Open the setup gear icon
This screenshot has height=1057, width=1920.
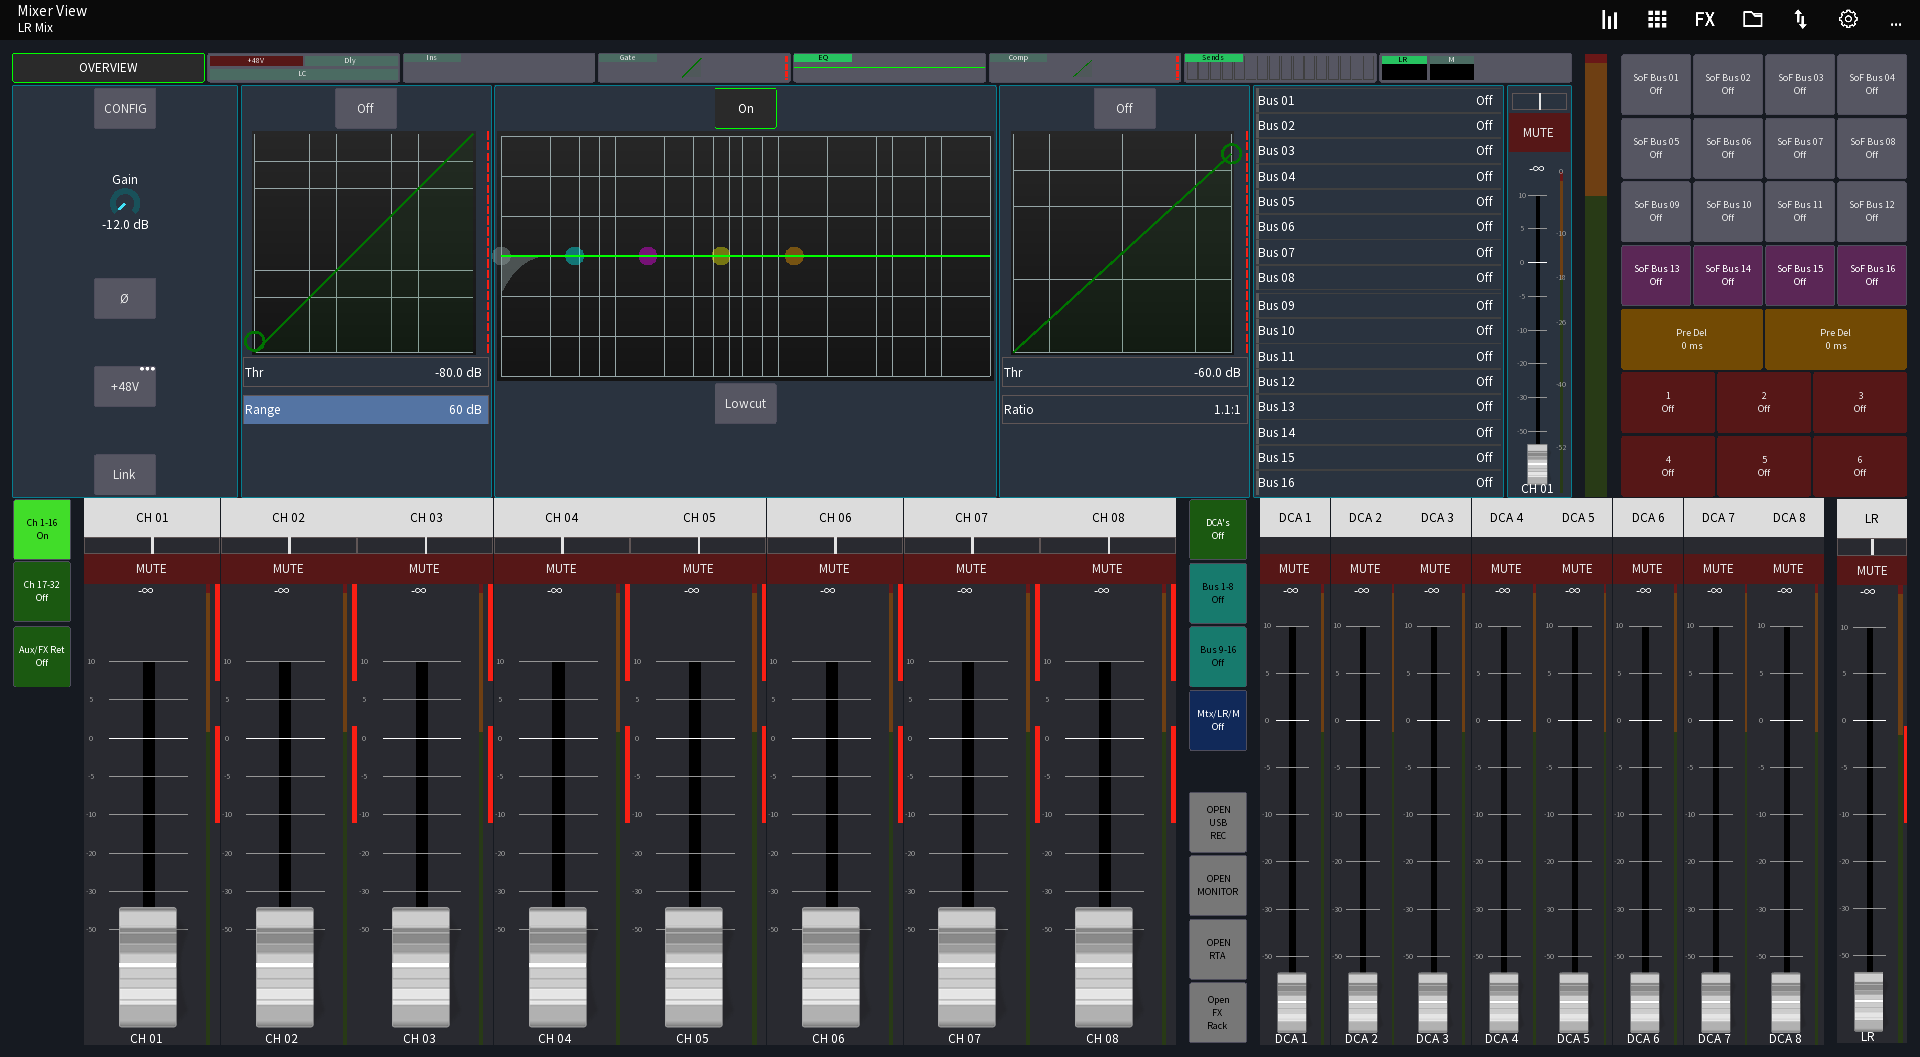1848,19
